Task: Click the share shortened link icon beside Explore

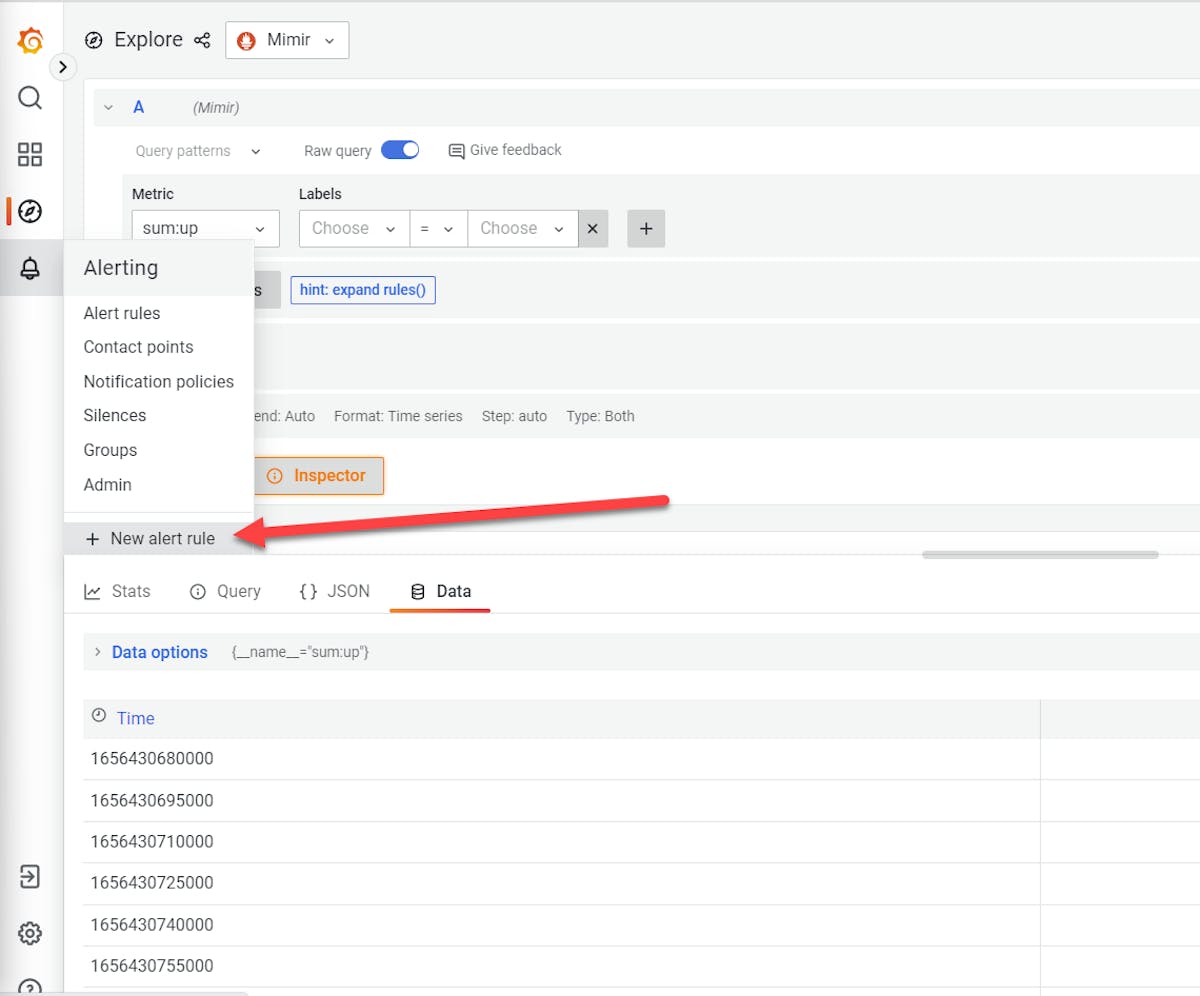Action: [x=202, y=40]
